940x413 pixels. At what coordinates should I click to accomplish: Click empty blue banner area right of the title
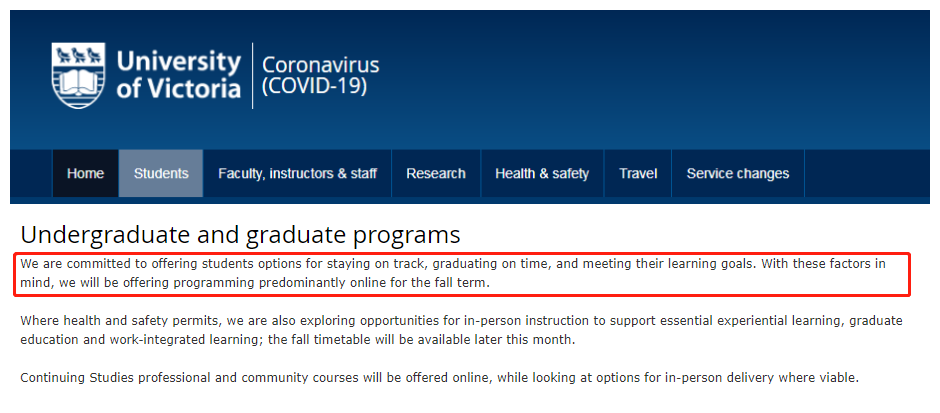click(x=650, y=80)
